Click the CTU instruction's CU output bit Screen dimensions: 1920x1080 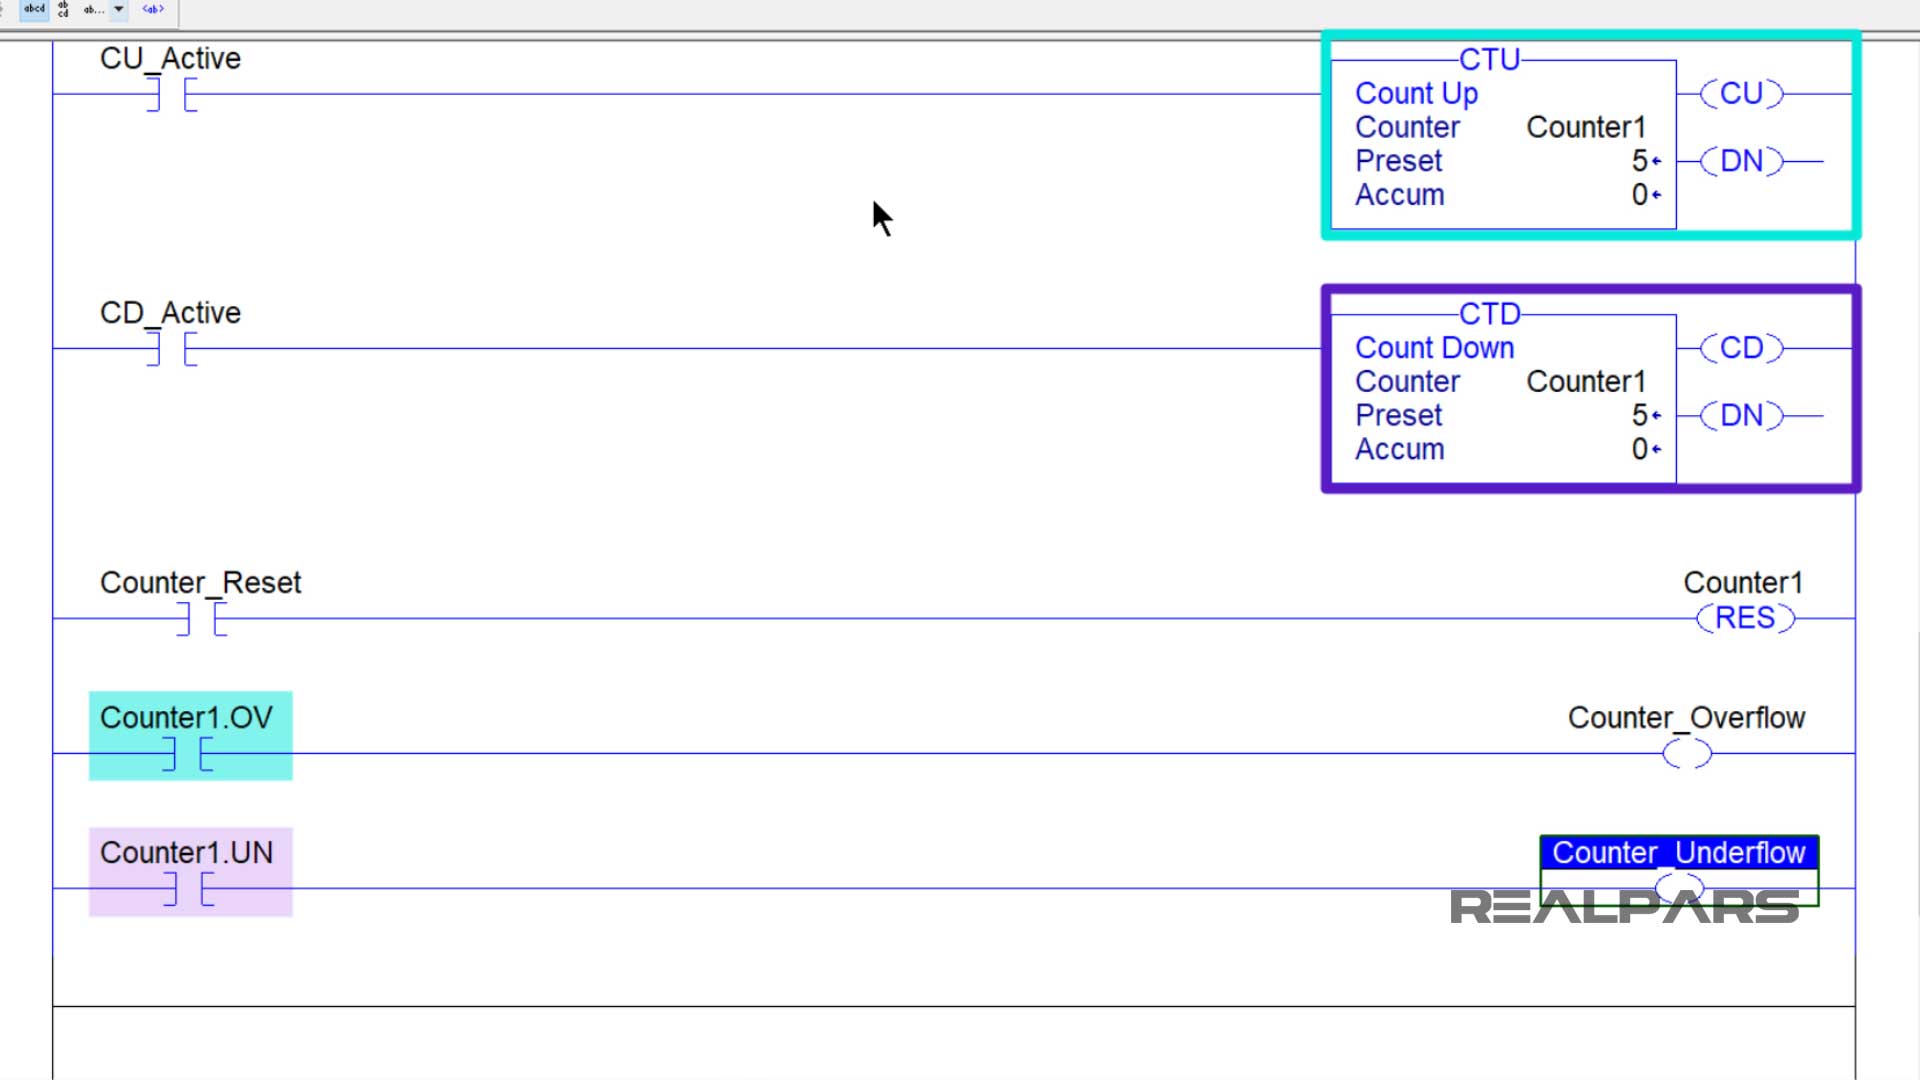coord(1741,94)
